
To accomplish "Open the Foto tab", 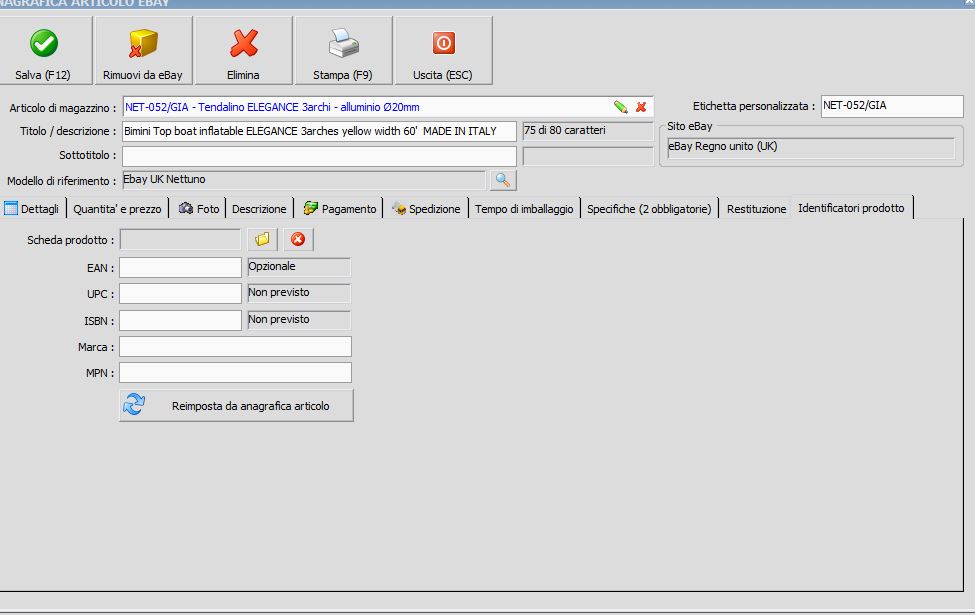I will point(198,209).
